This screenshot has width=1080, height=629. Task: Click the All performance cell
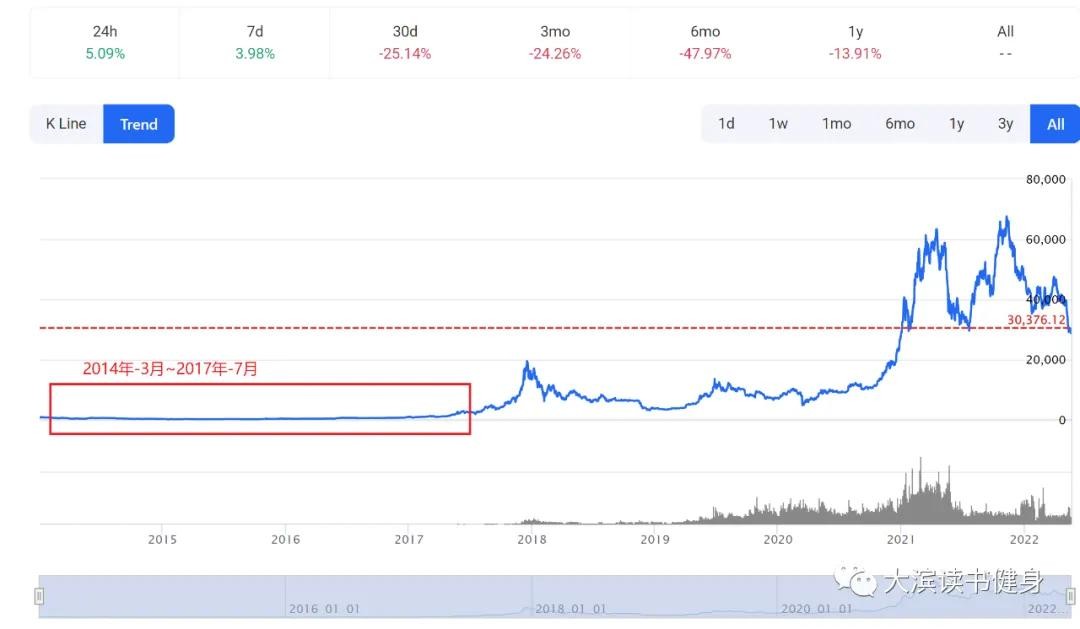click(x=1005, y=42)
